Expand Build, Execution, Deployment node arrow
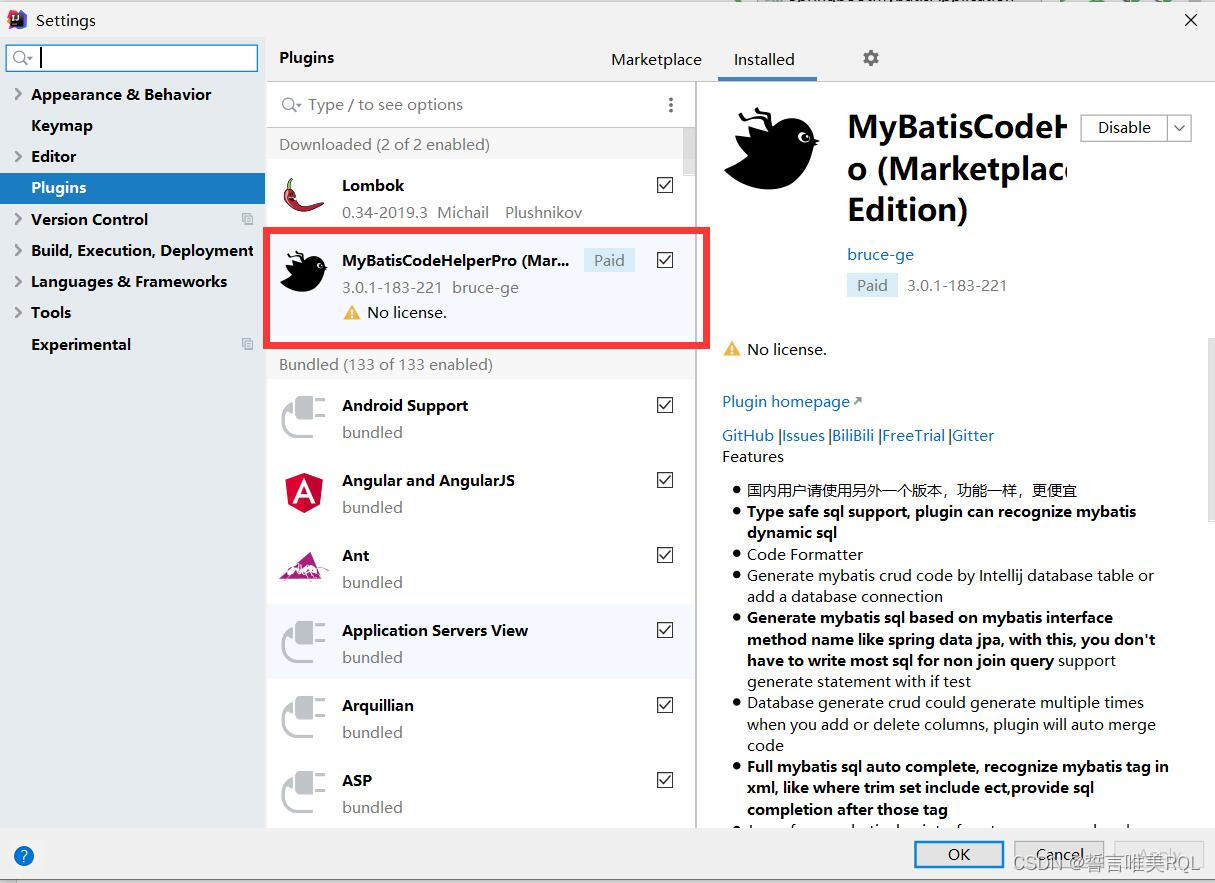1215x883 pixels. click(x=18, y=250)
